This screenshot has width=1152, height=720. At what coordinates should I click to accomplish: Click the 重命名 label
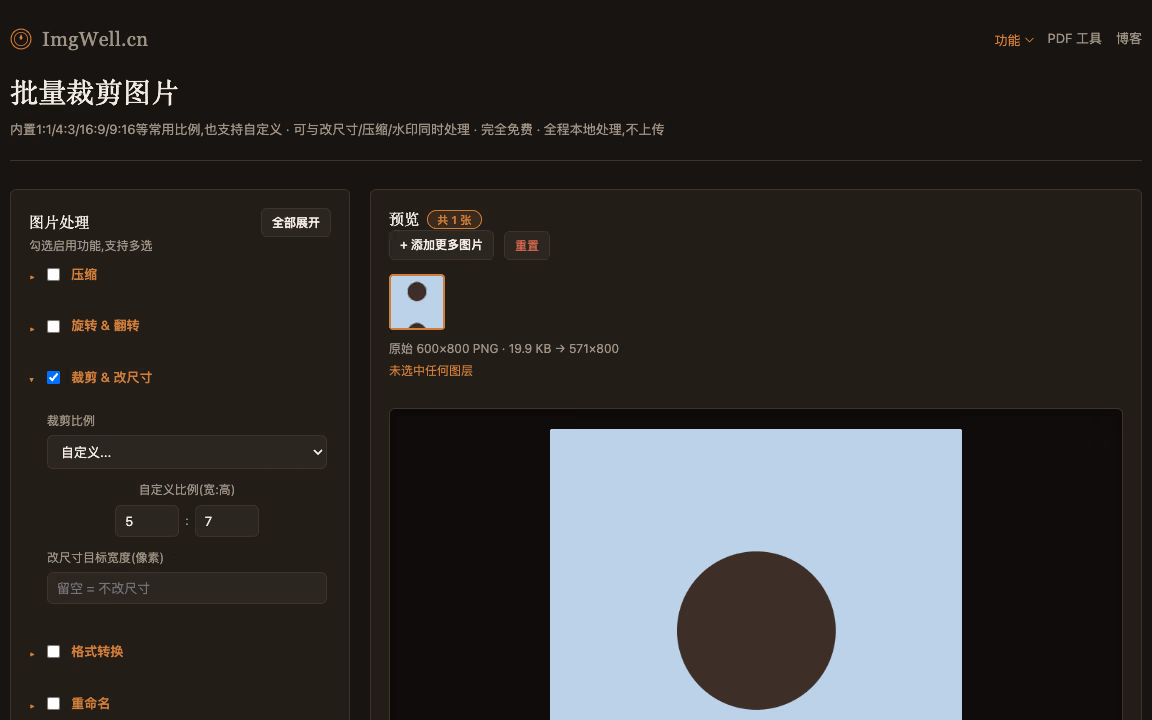click(90, 704)
